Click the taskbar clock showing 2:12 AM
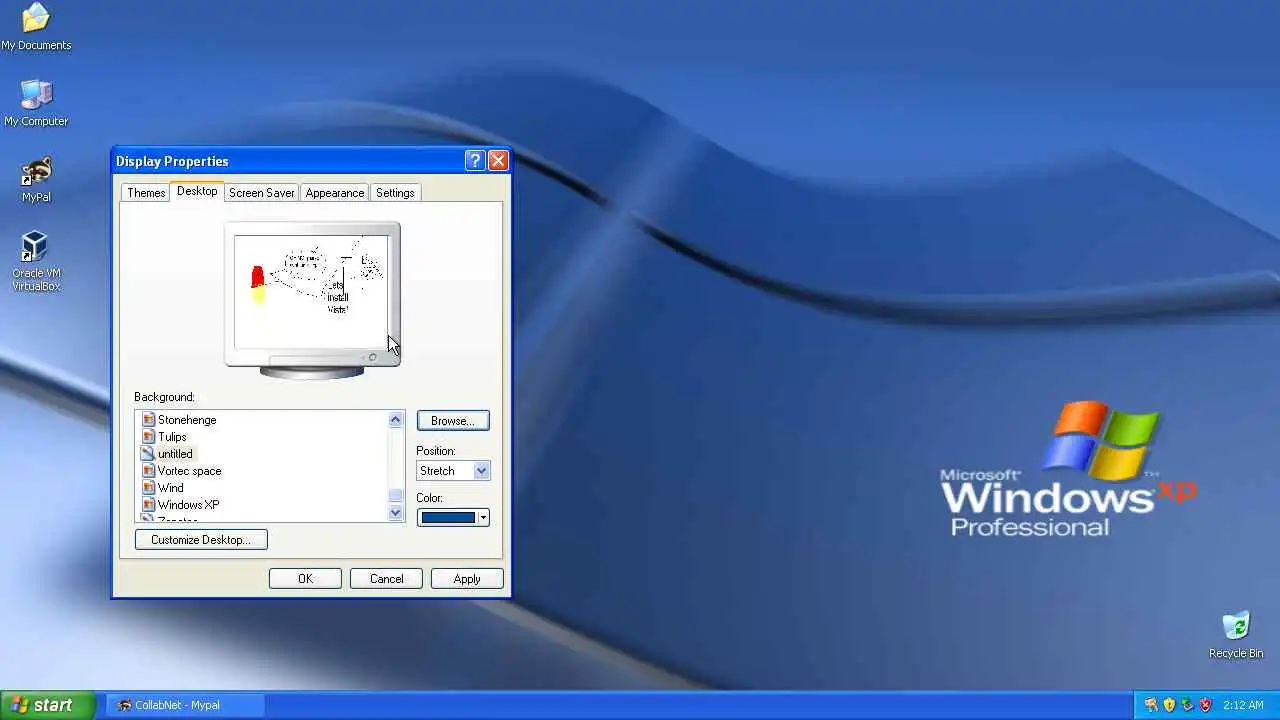1280x720 pixels. click(1244, 705)
